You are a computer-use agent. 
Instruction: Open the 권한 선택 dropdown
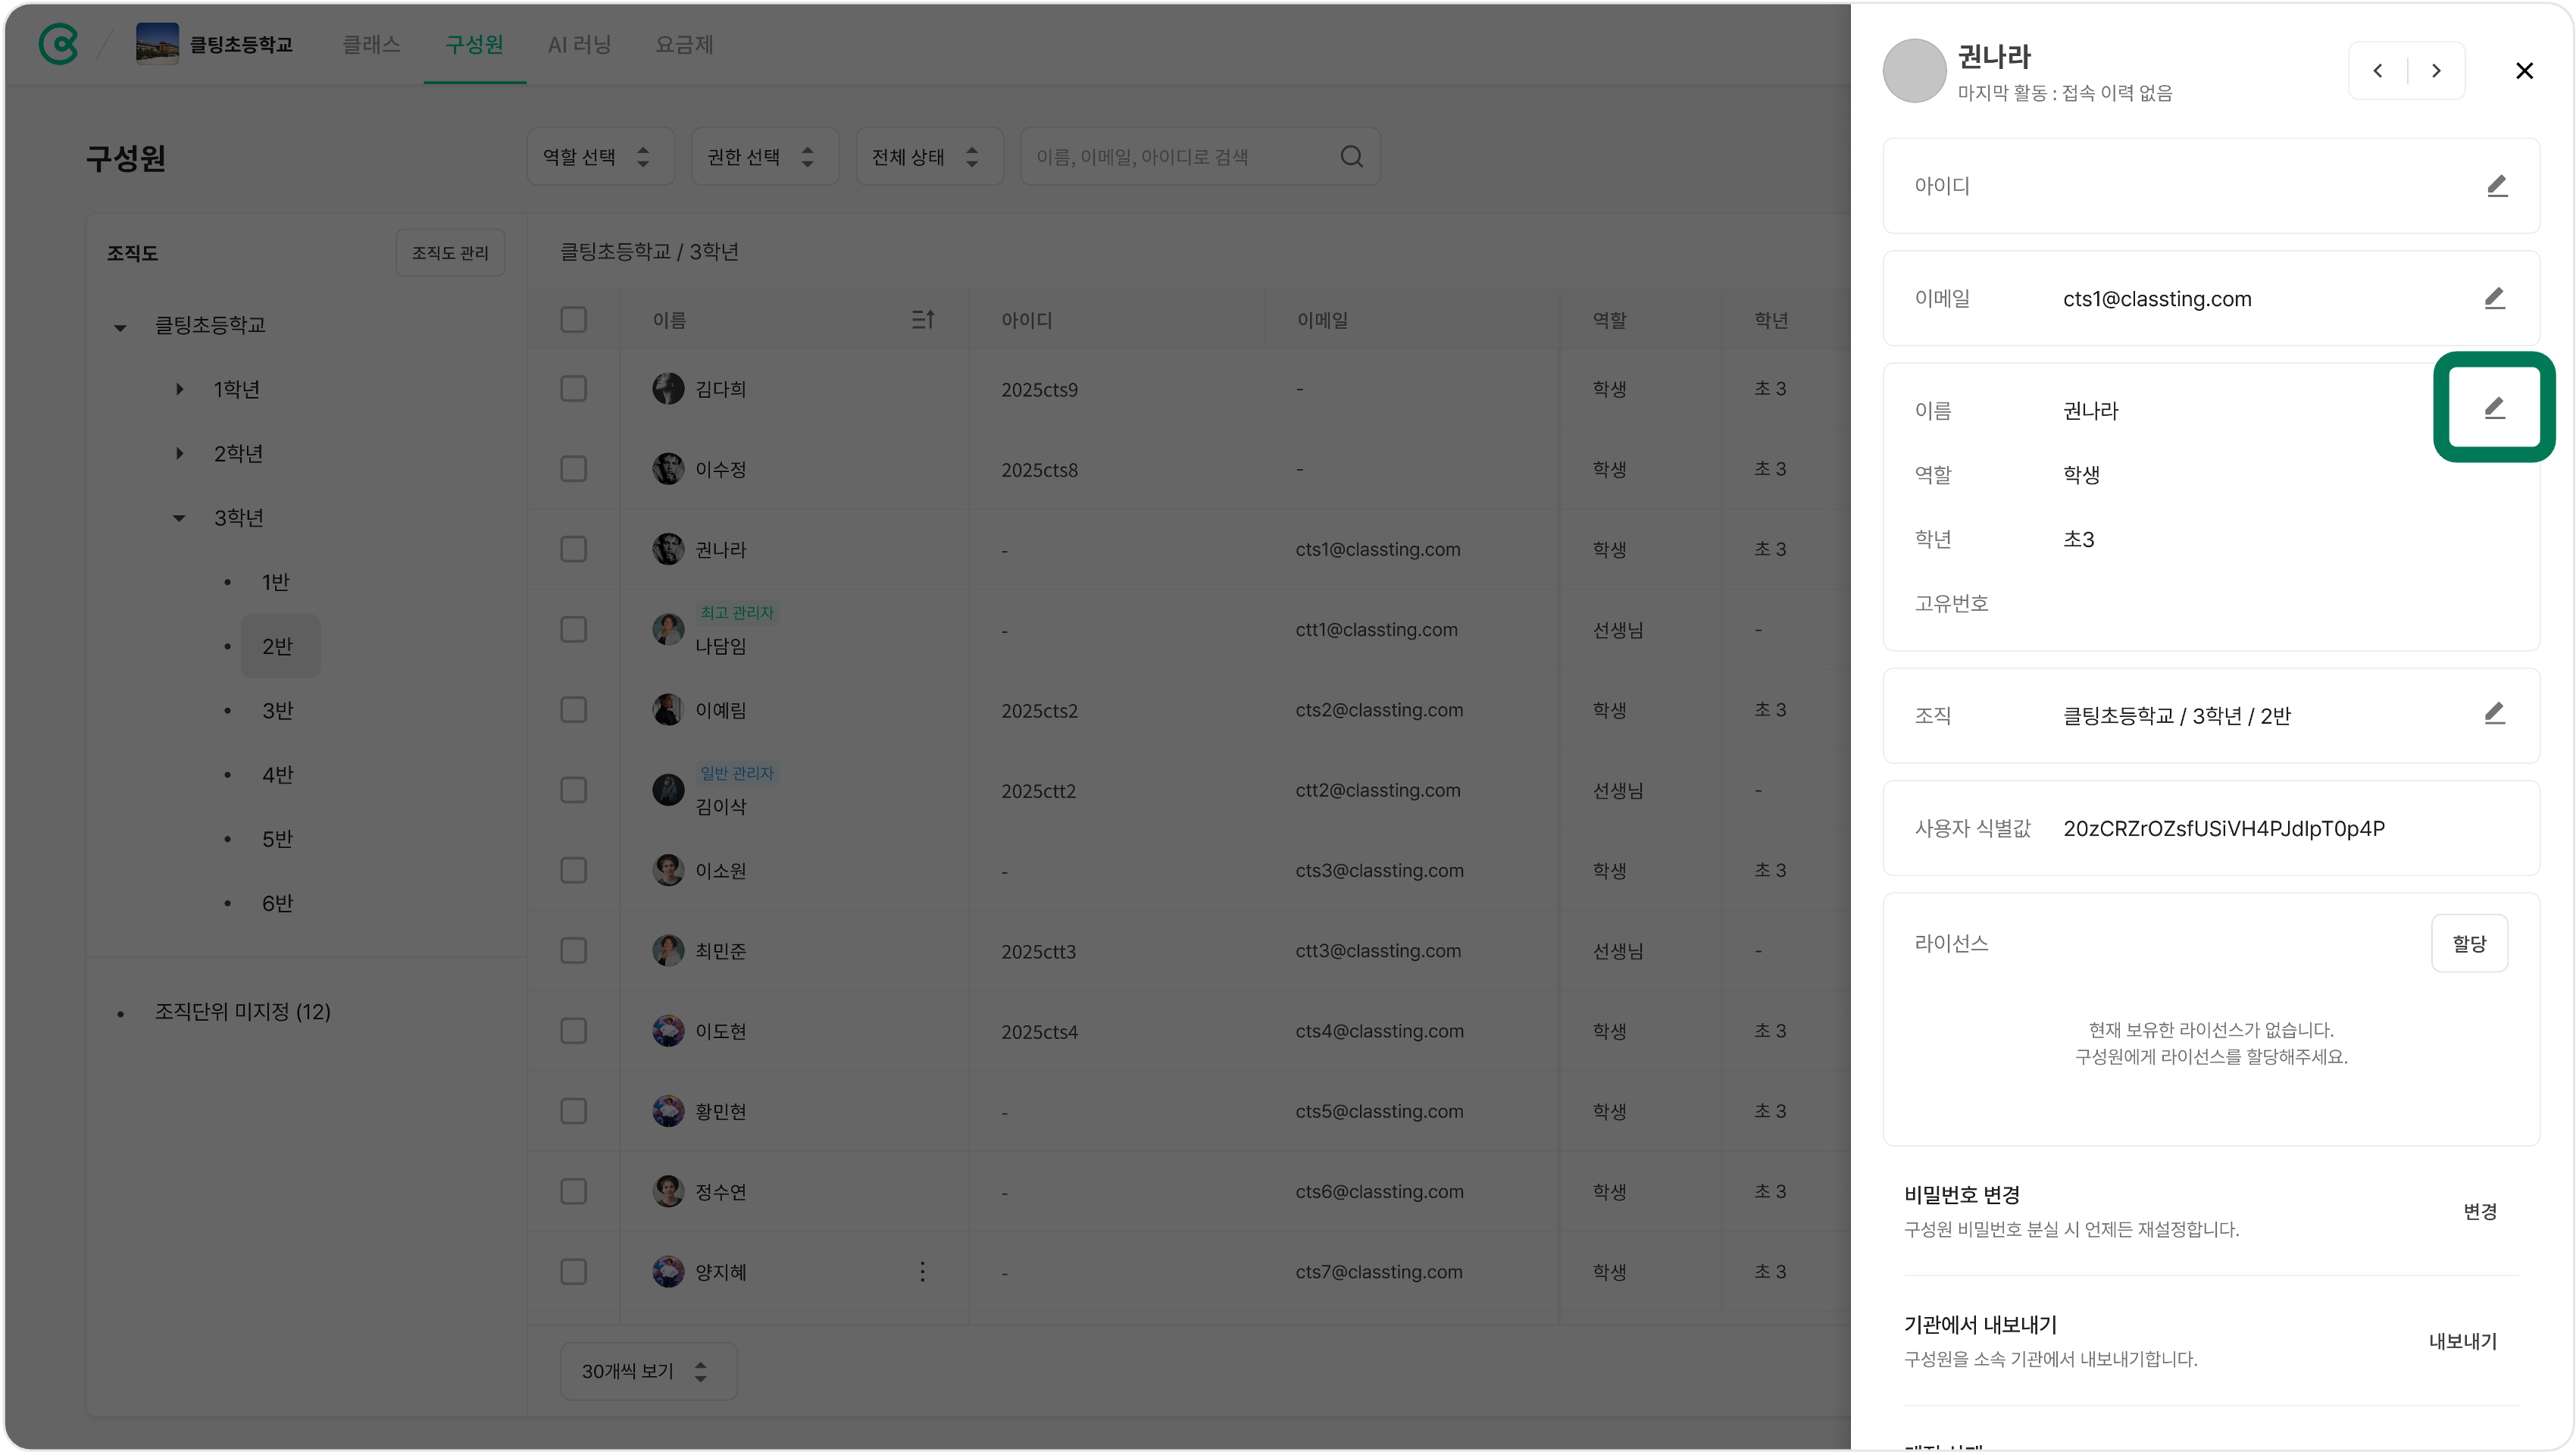764,157
